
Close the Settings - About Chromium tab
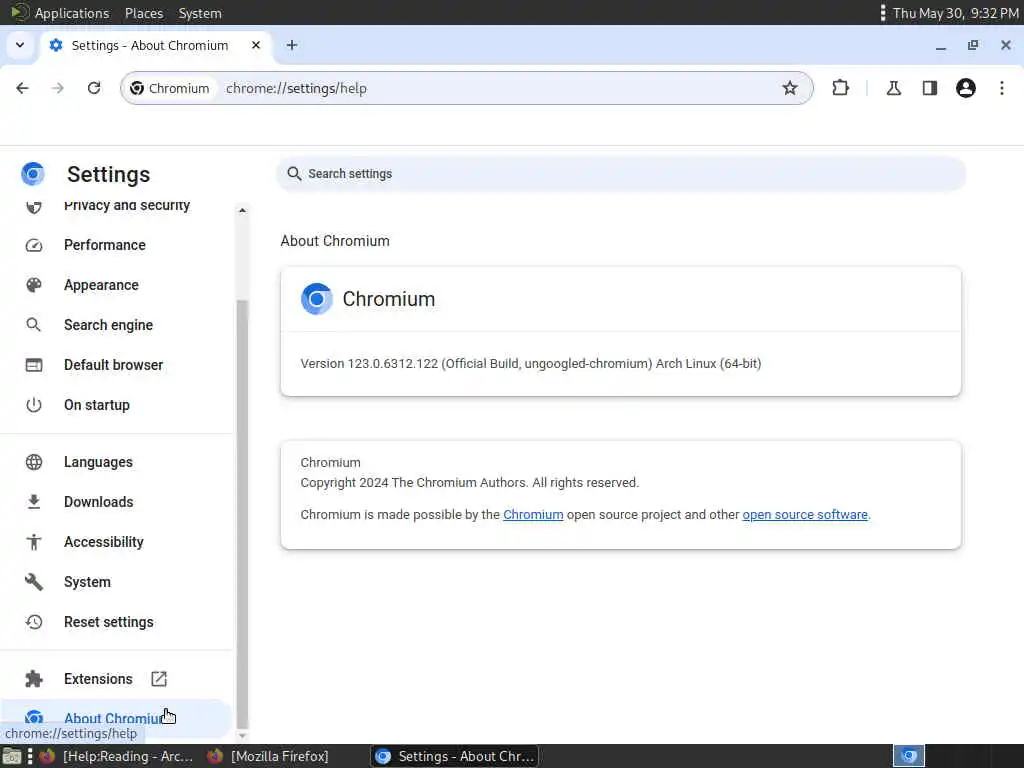pyautogui.click(x=256, y=45)
